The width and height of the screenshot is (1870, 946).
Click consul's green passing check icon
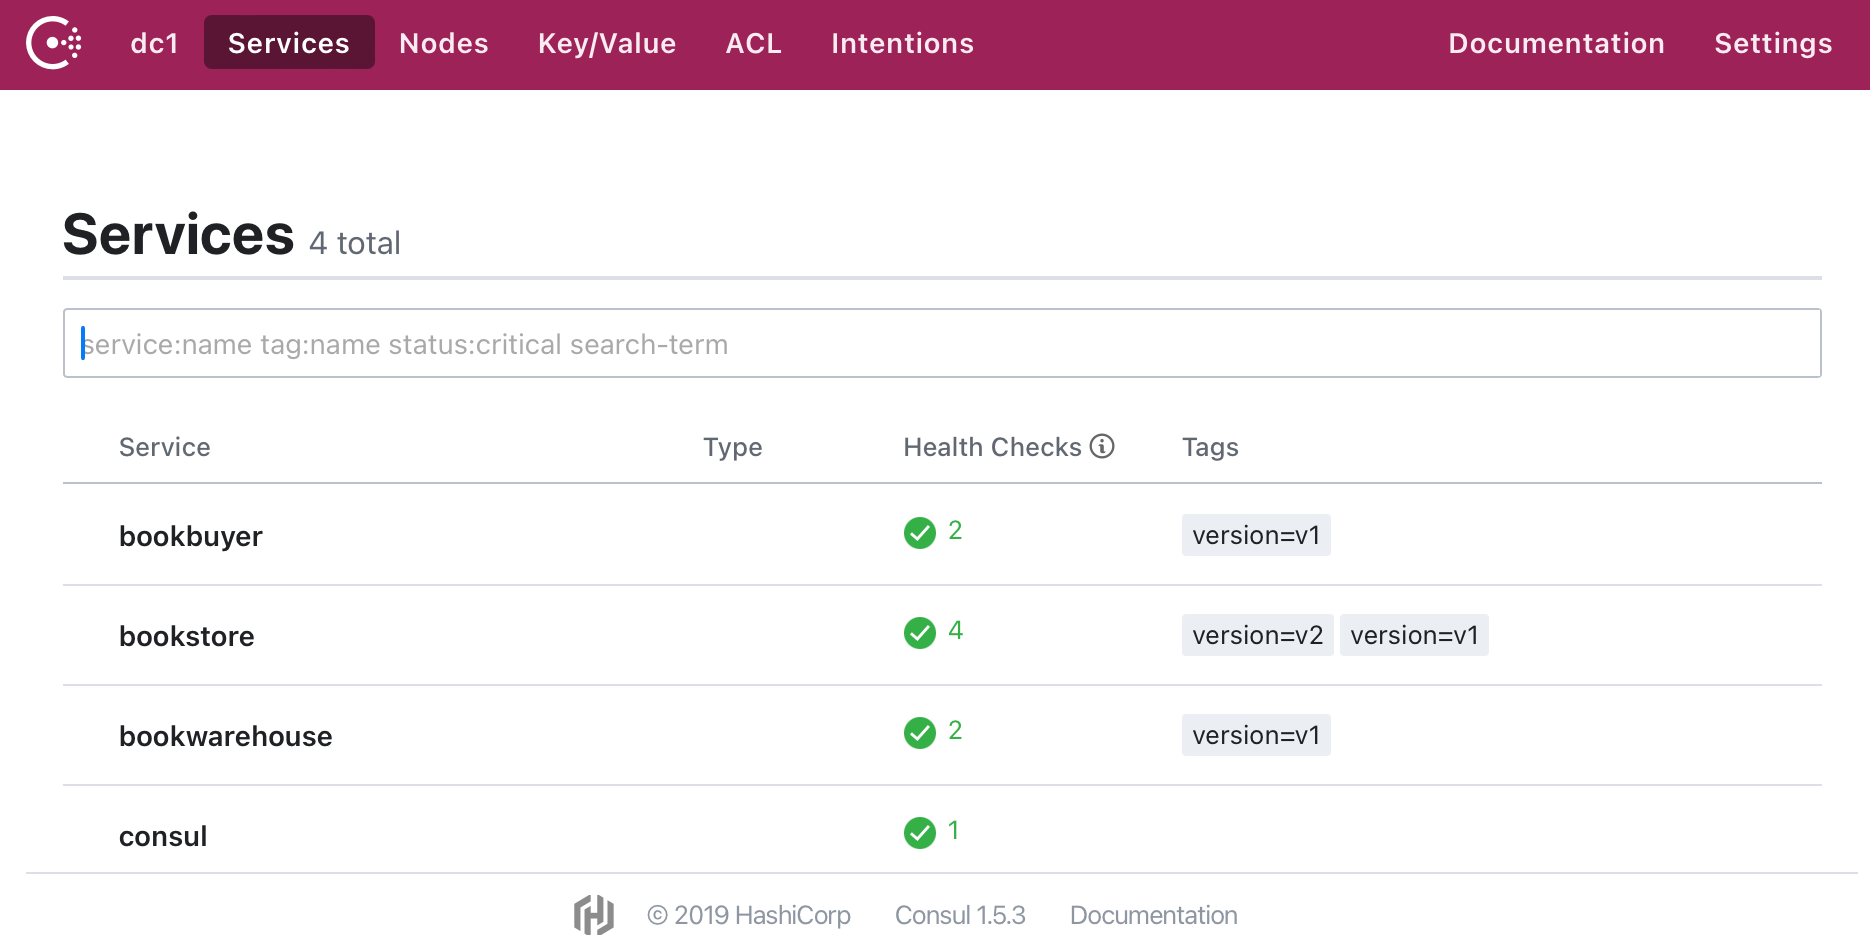pyautogui.click(x=919, y=833)
